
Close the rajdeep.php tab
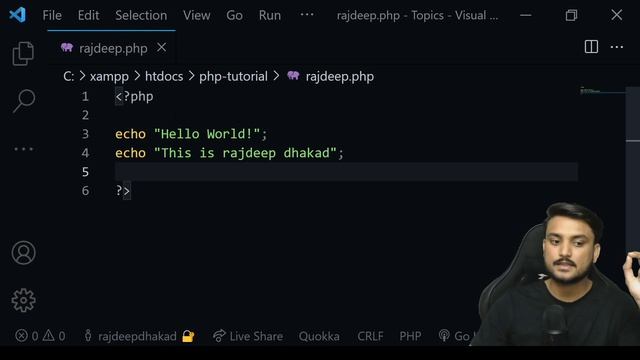click(x=162, y=48)
